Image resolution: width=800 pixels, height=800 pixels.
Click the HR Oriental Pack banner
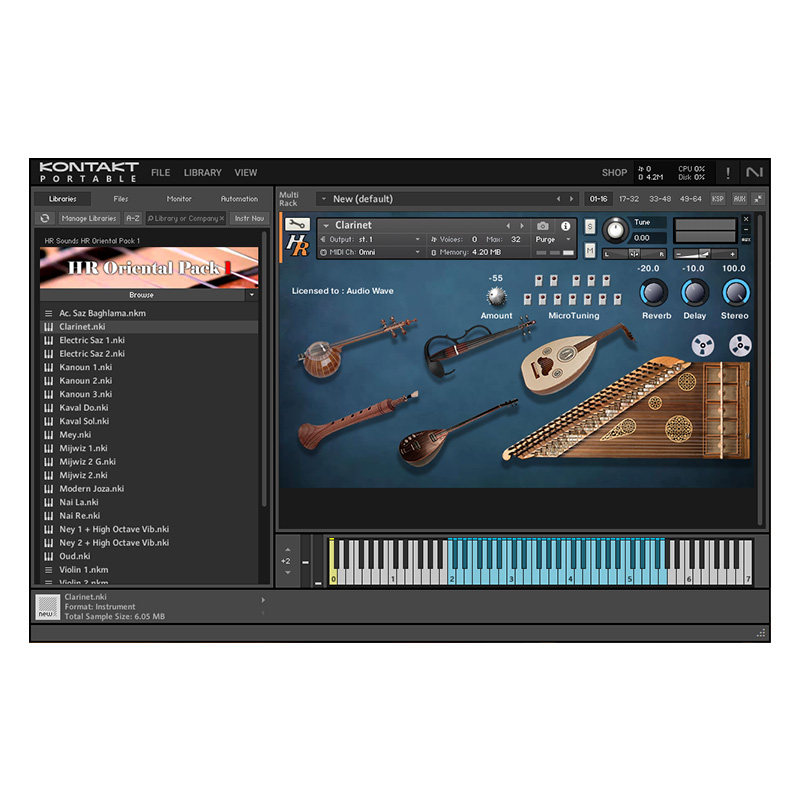tap(149, 268)
